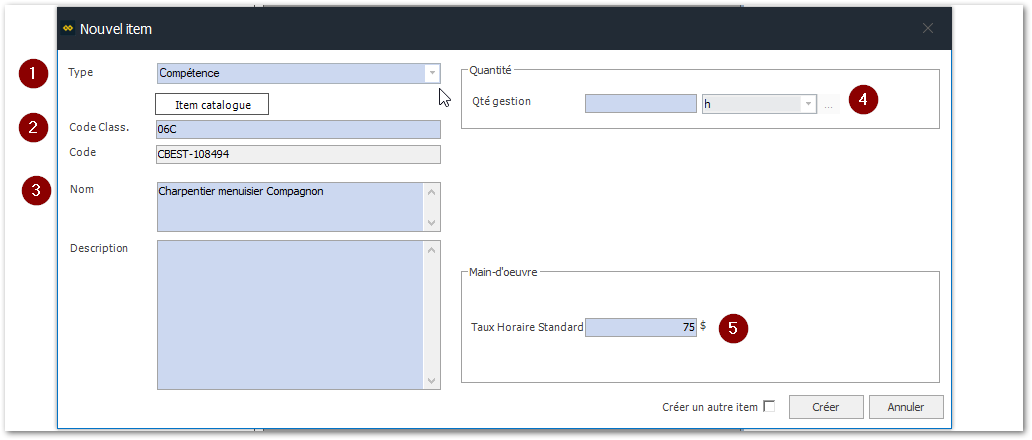Click the Description scroll down arrow
Image resolution: width=1032 pixels, height=440 pixels.
[x=432, y=380]
